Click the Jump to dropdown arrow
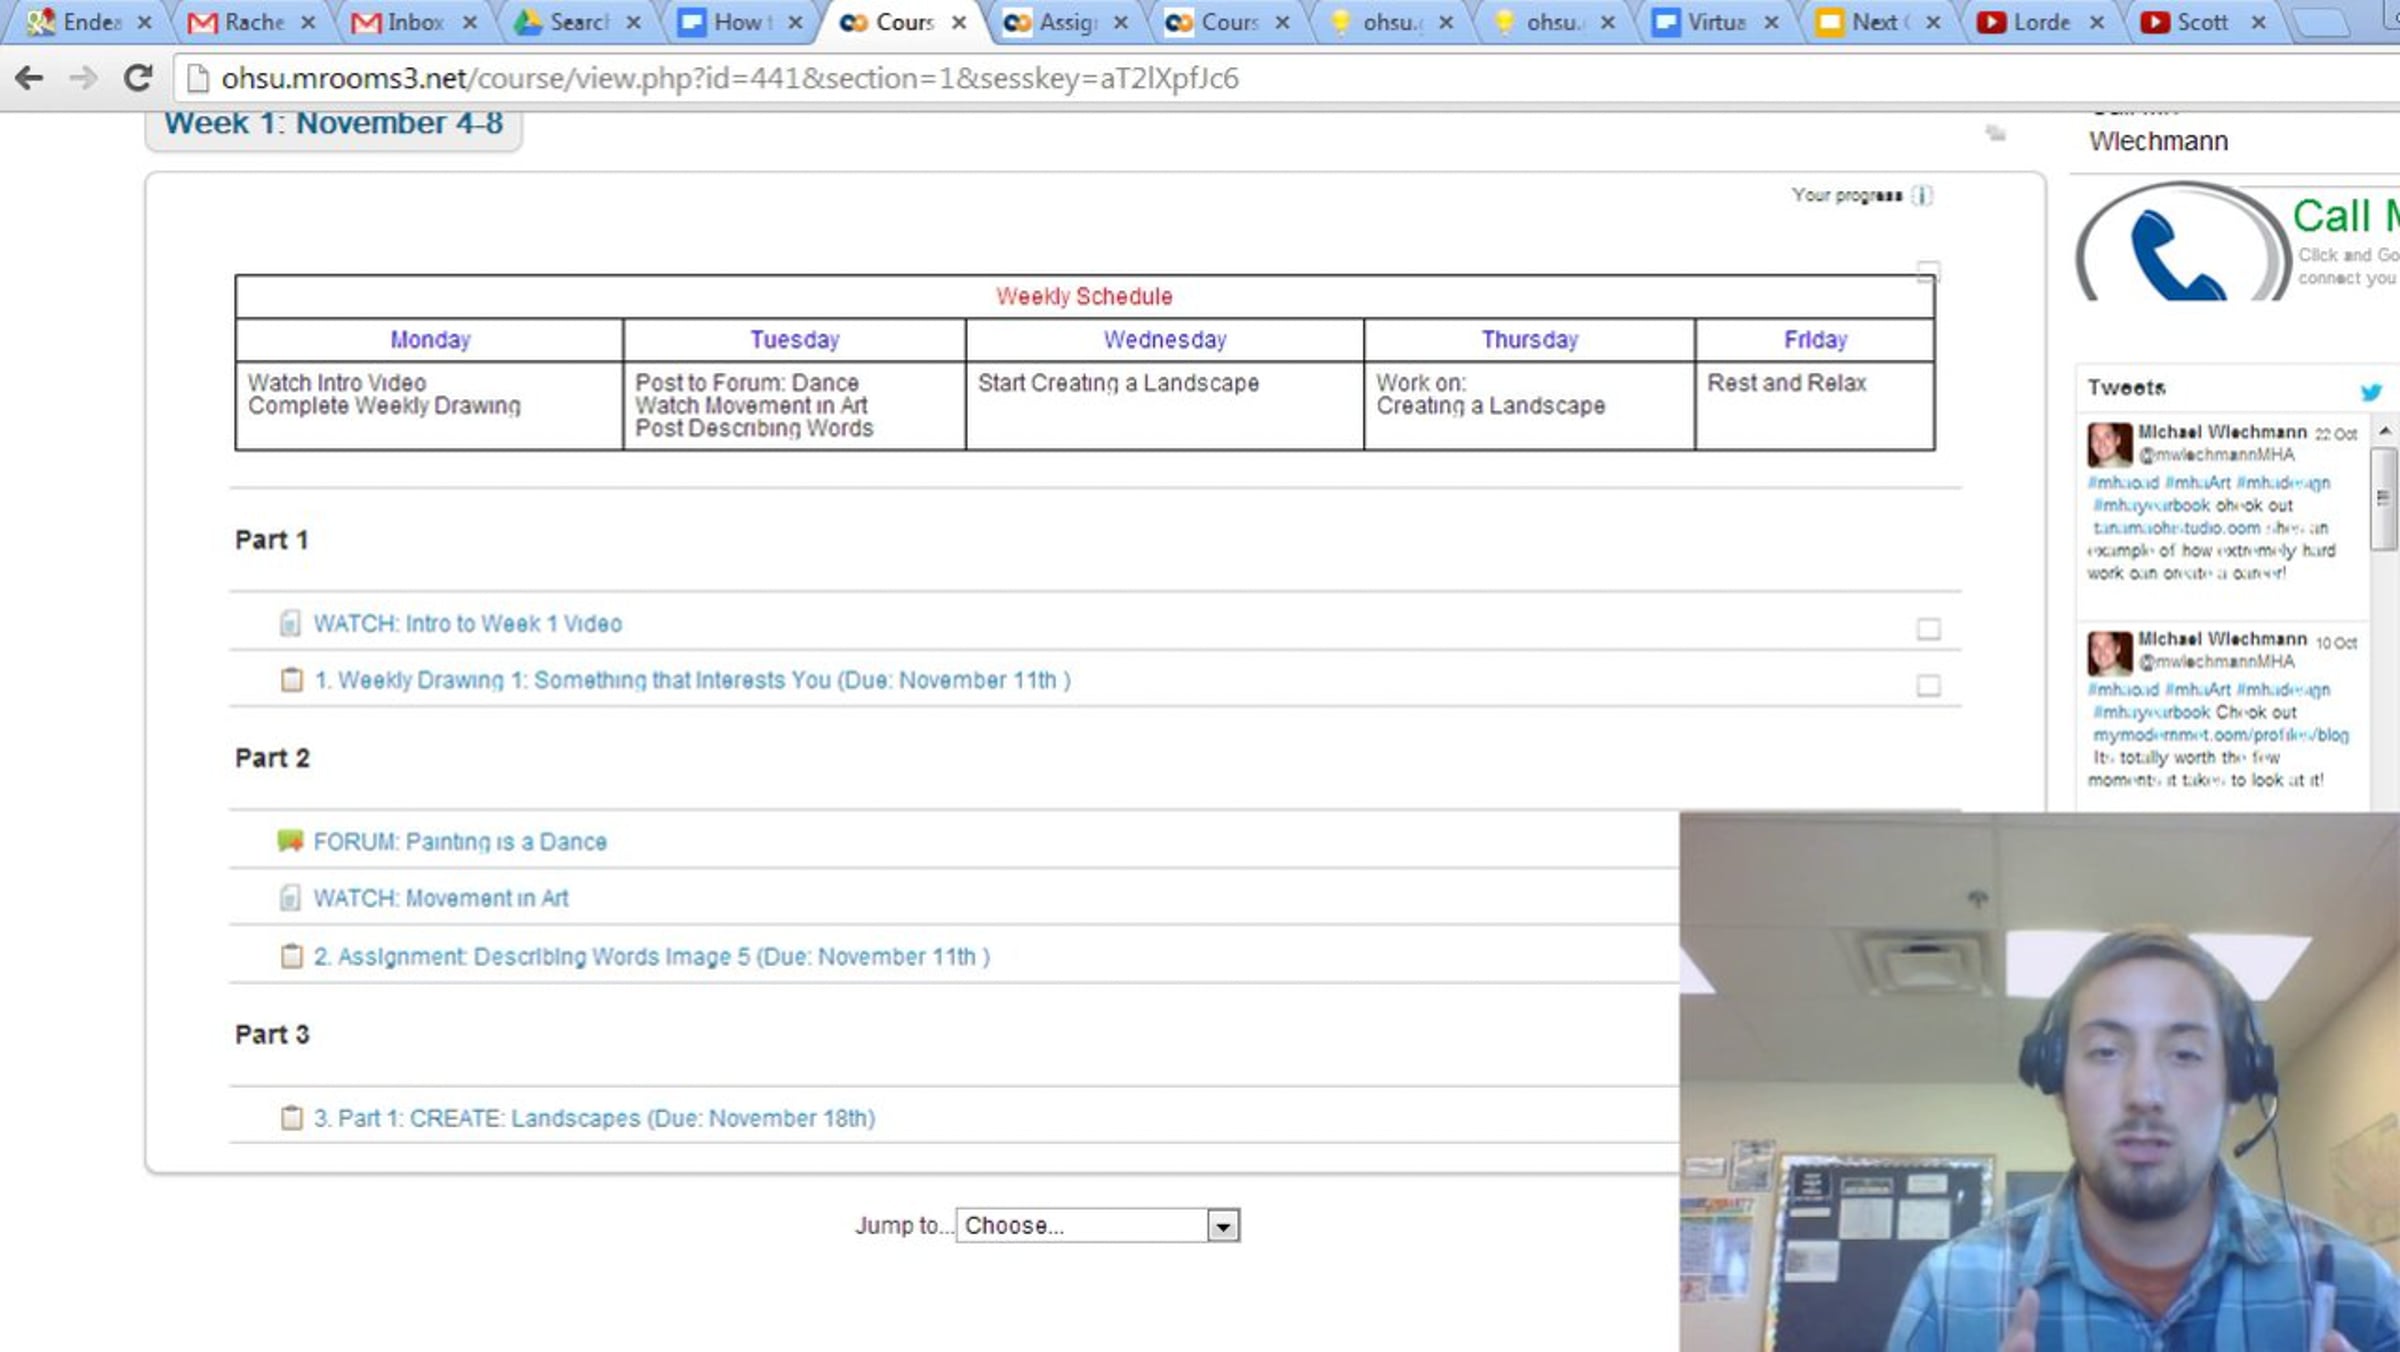2400x1352 pixels. (1222, 1226)
